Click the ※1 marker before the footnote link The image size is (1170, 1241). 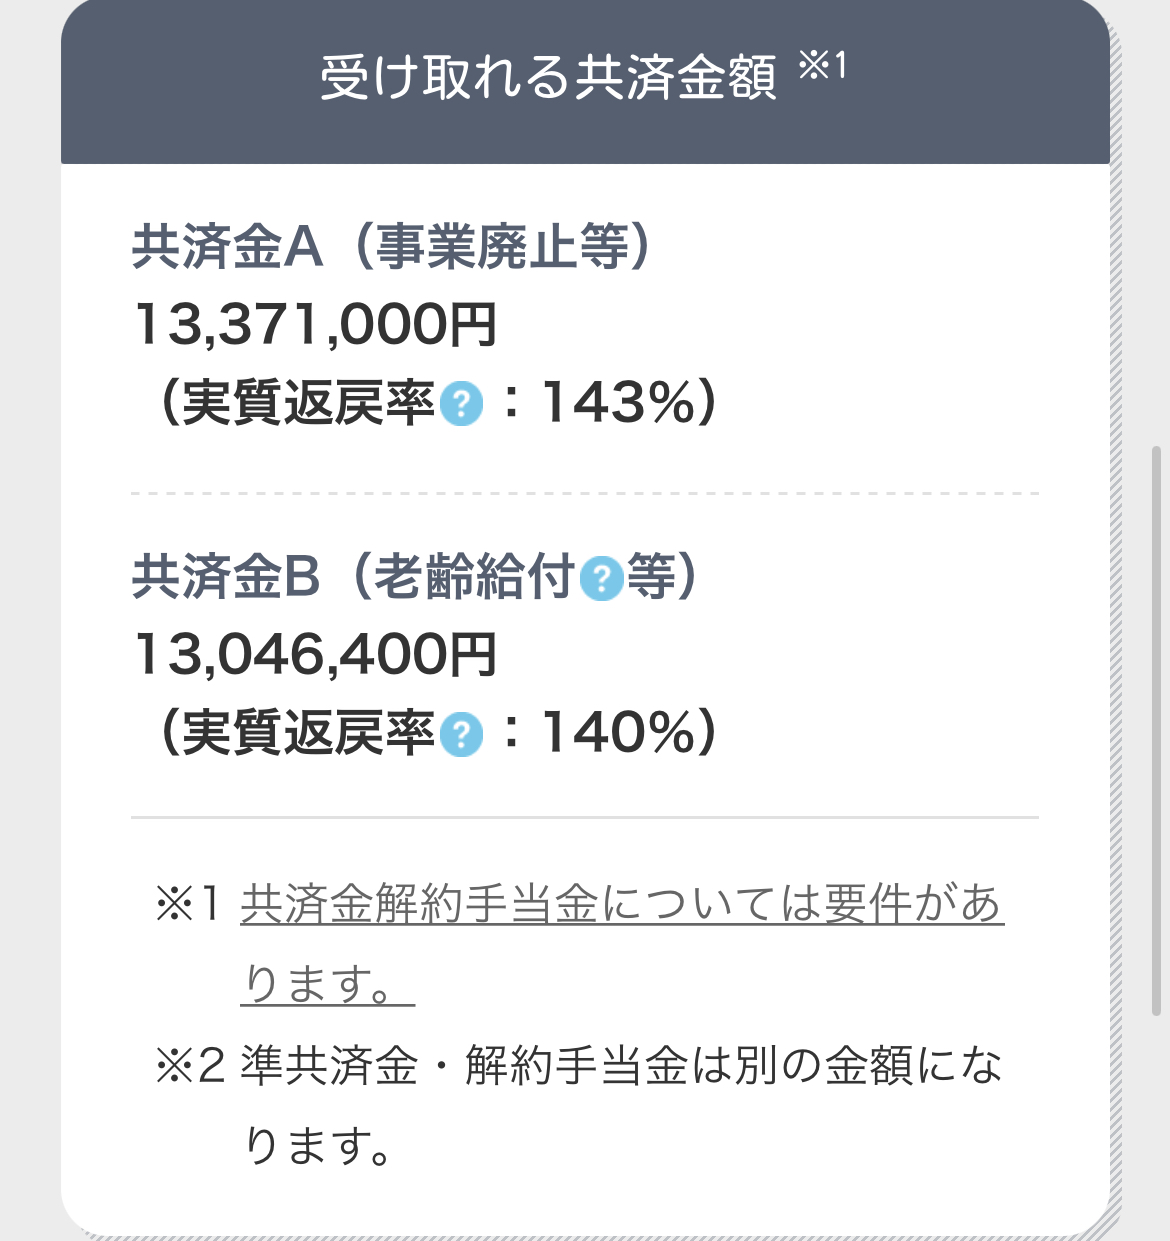tap(187, 904)
